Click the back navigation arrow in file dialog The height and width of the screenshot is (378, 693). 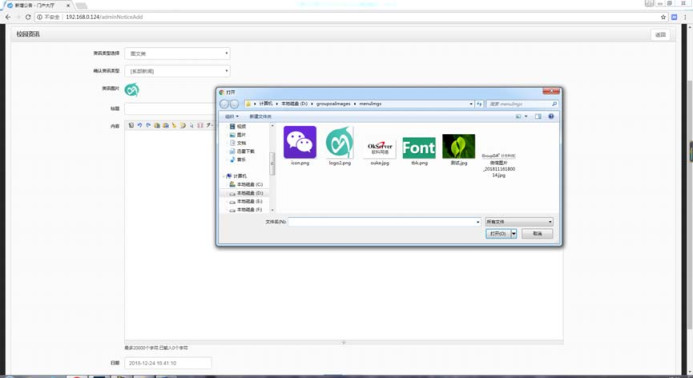pos(224,104)
